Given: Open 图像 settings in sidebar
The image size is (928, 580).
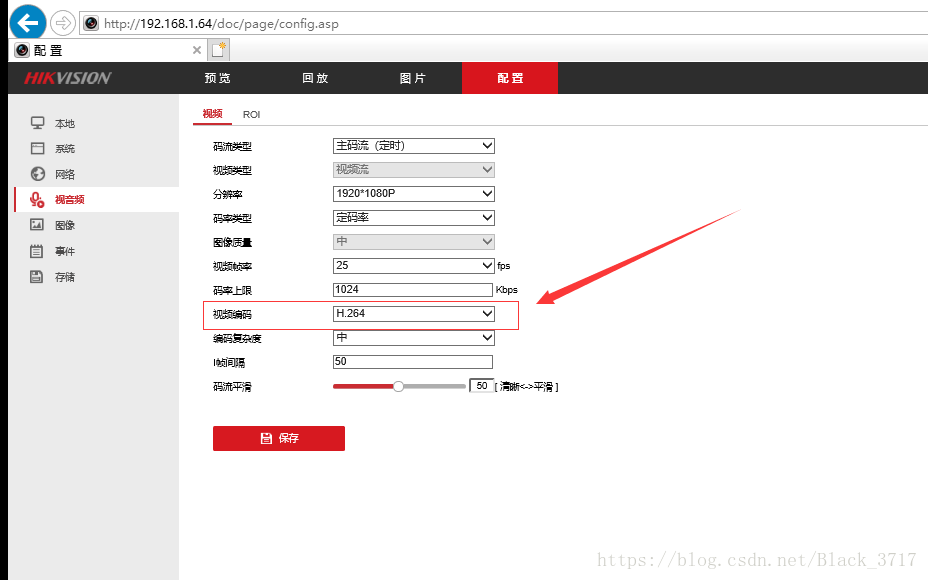Looking at the screenshot, I should (65, 225).
